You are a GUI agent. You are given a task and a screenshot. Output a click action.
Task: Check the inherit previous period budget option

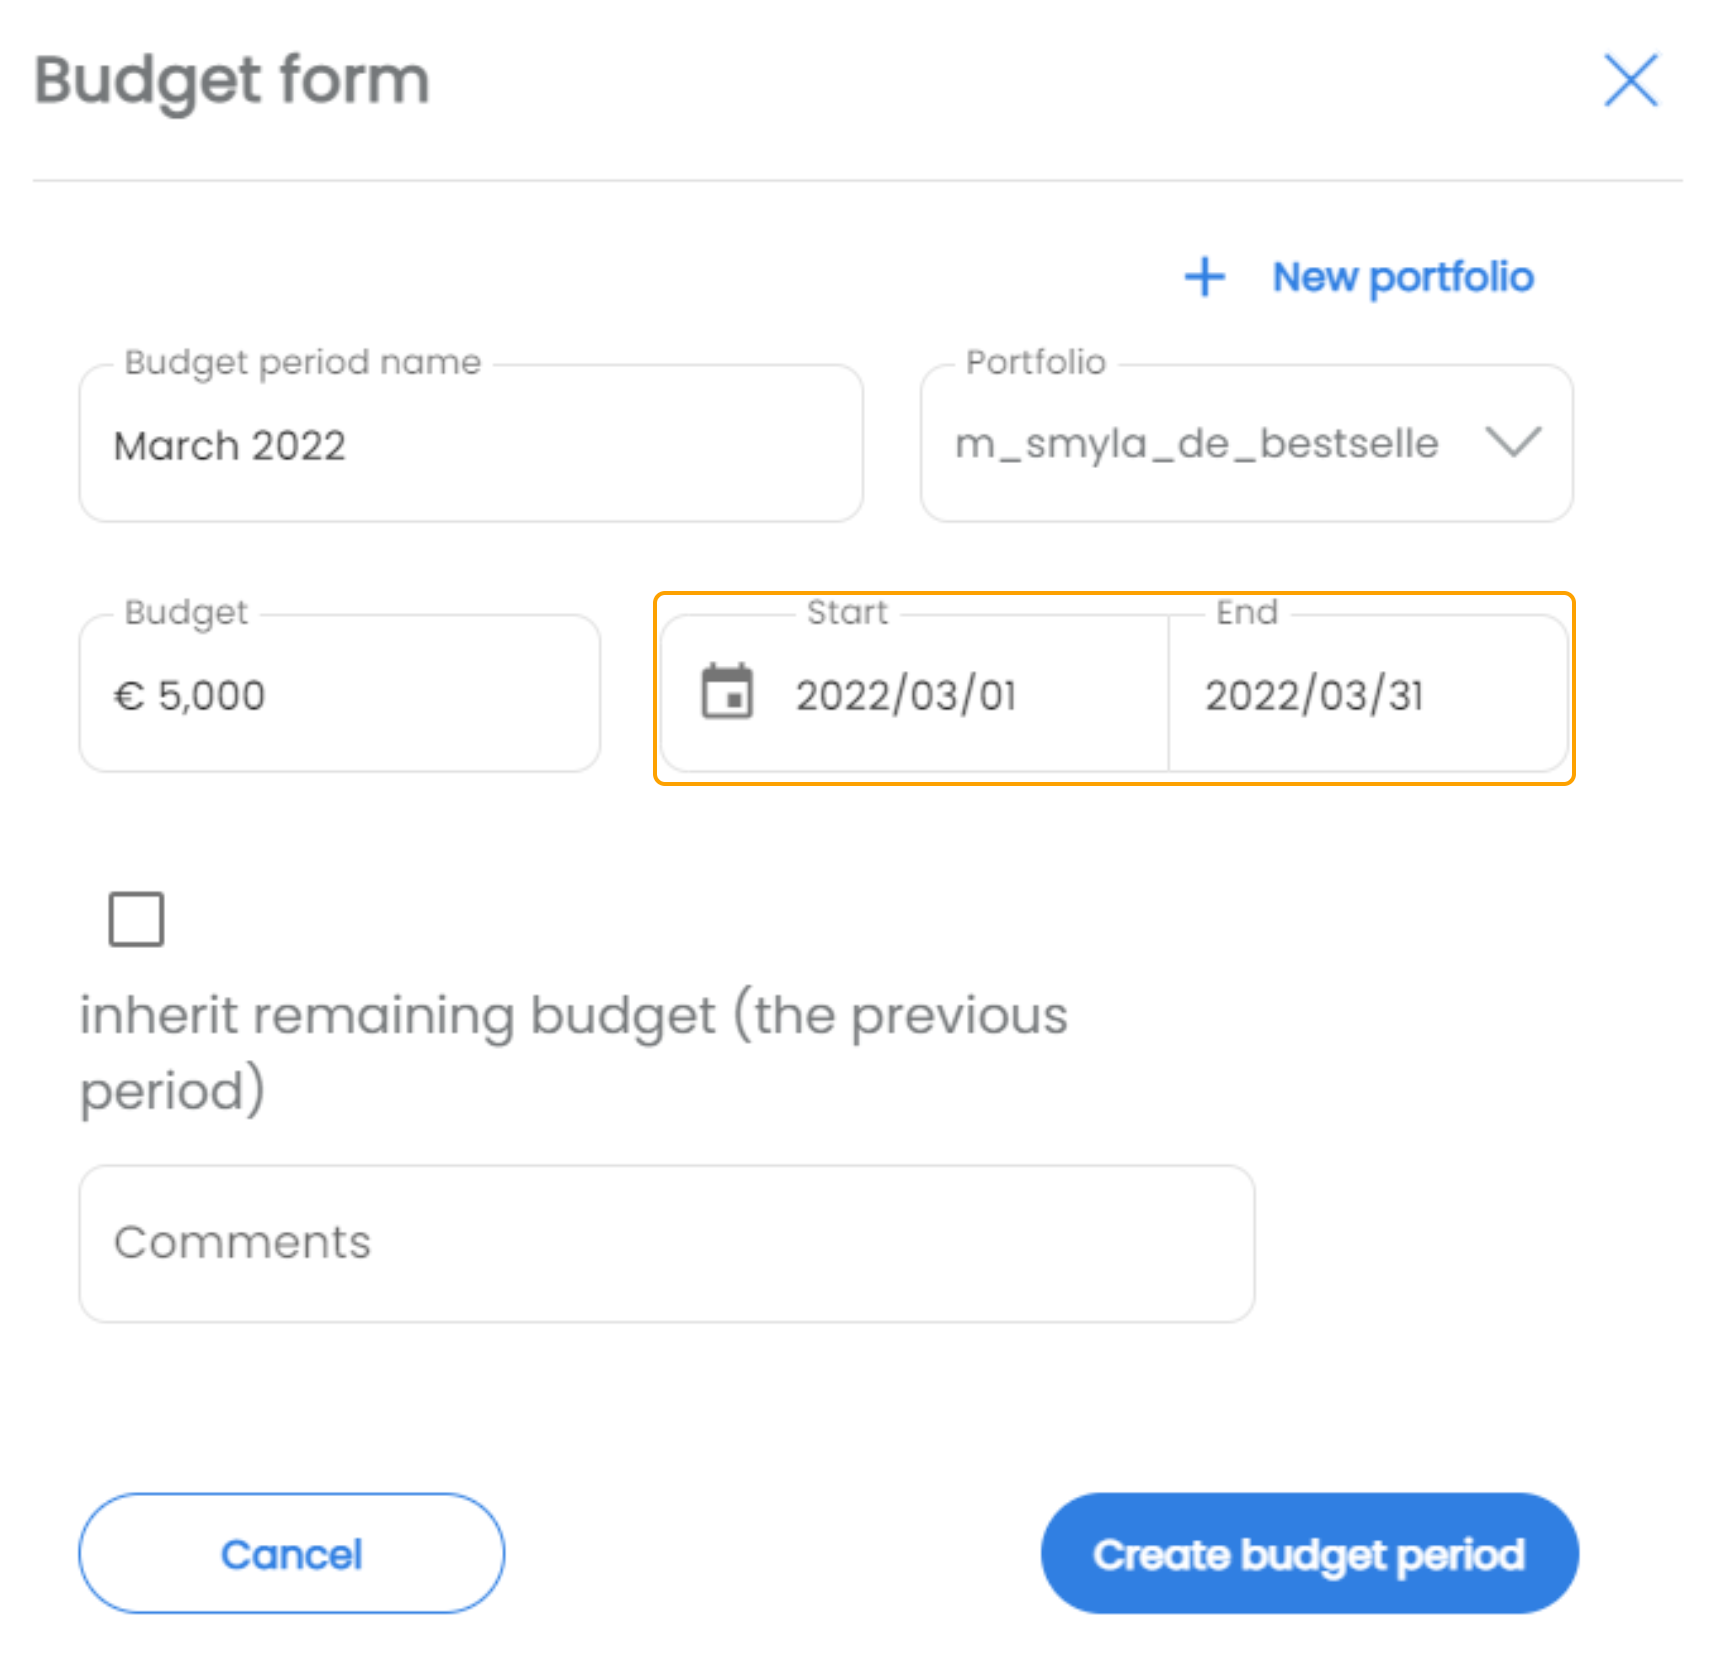[x=135, y=917]
